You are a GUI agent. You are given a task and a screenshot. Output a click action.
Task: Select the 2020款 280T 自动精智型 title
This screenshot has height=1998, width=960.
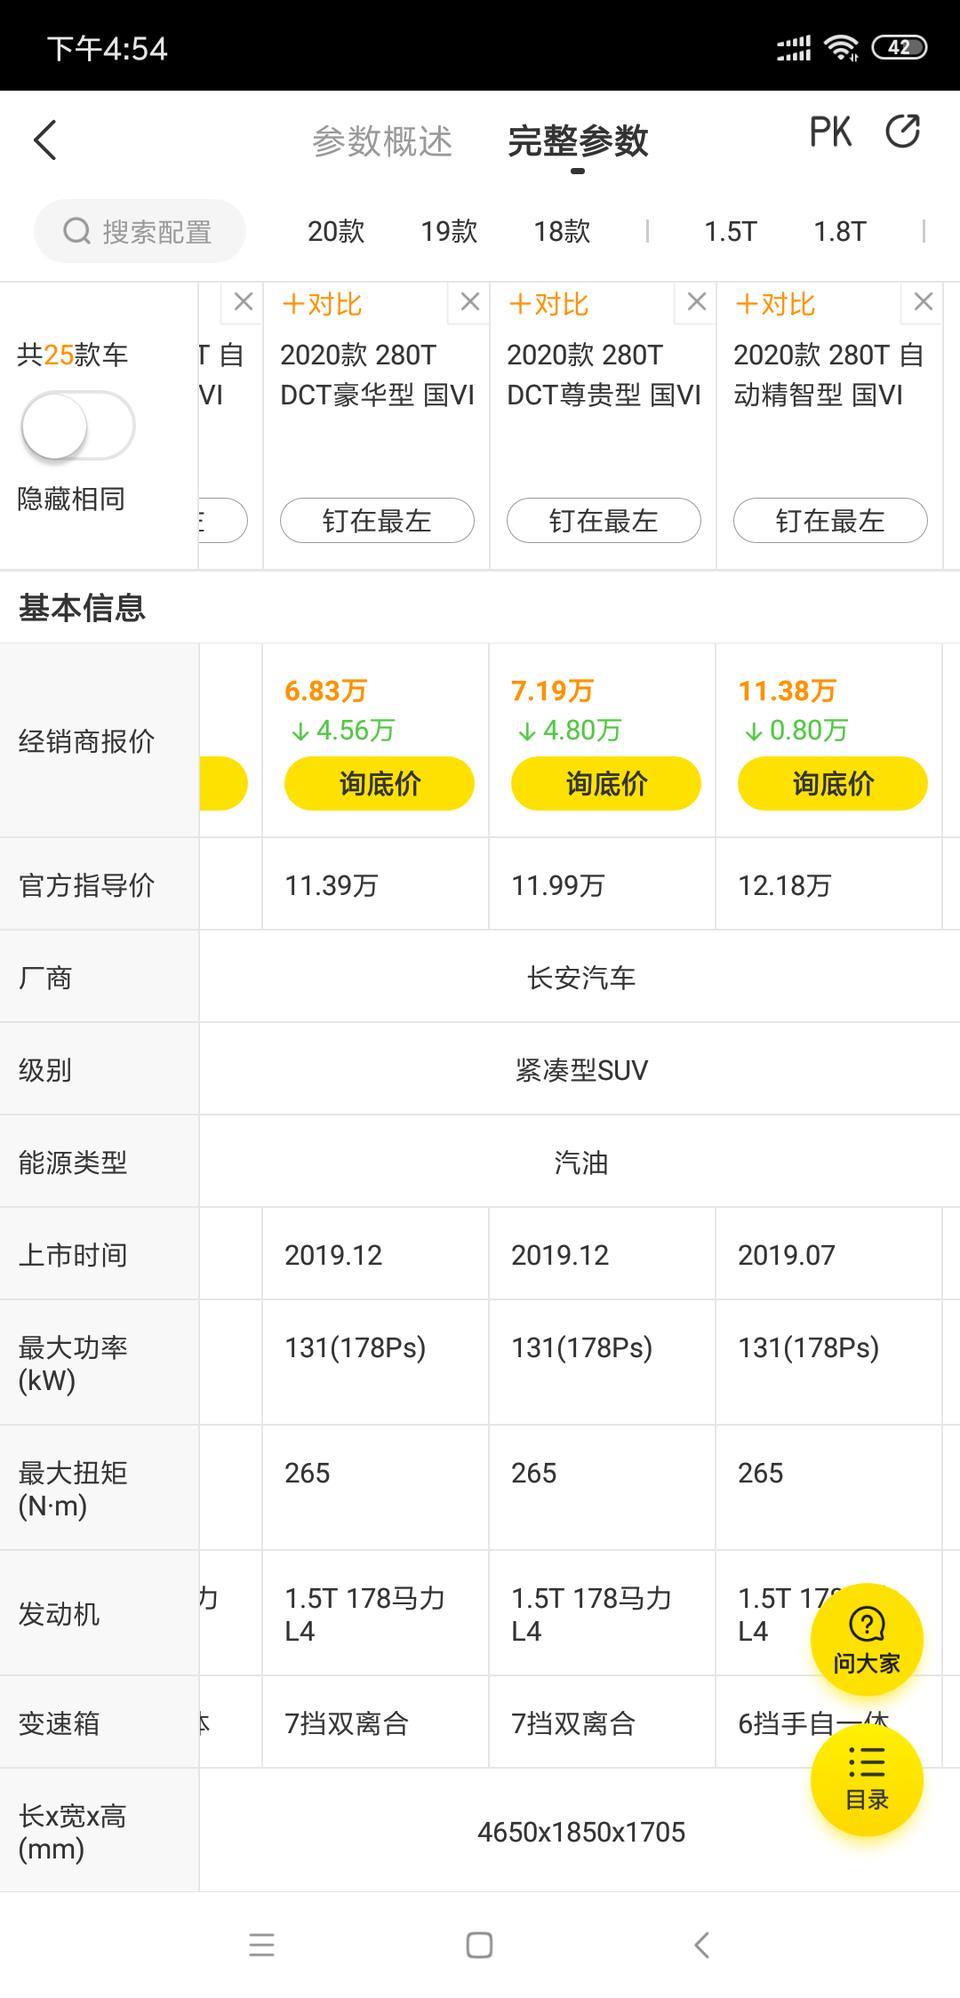click(x=829, y=375)
